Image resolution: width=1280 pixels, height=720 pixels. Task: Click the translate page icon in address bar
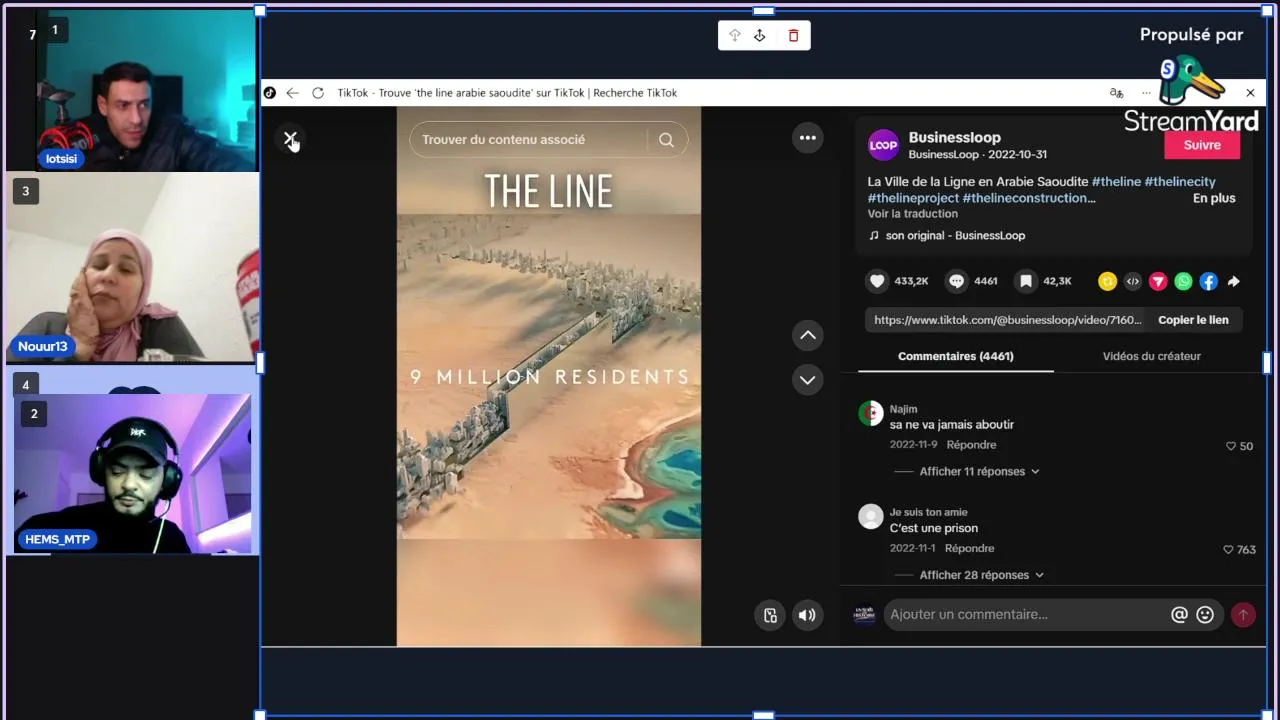click(x=1116, y=93)
